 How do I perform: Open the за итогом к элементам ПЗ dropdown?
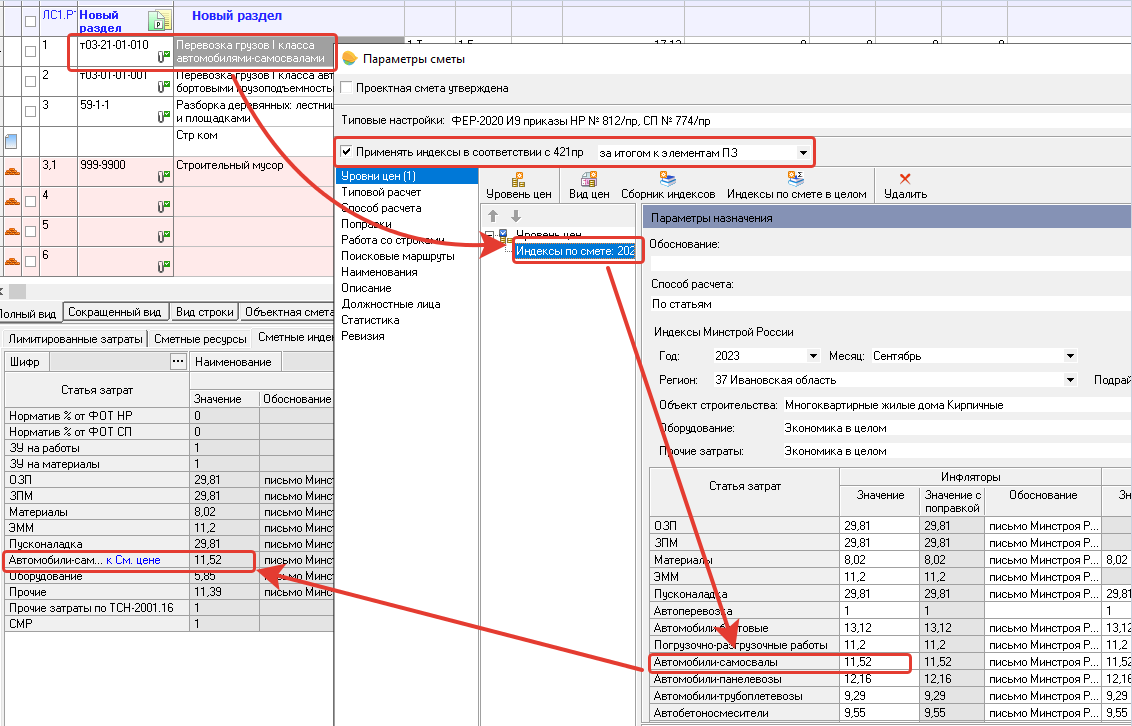tap(803, 153)
